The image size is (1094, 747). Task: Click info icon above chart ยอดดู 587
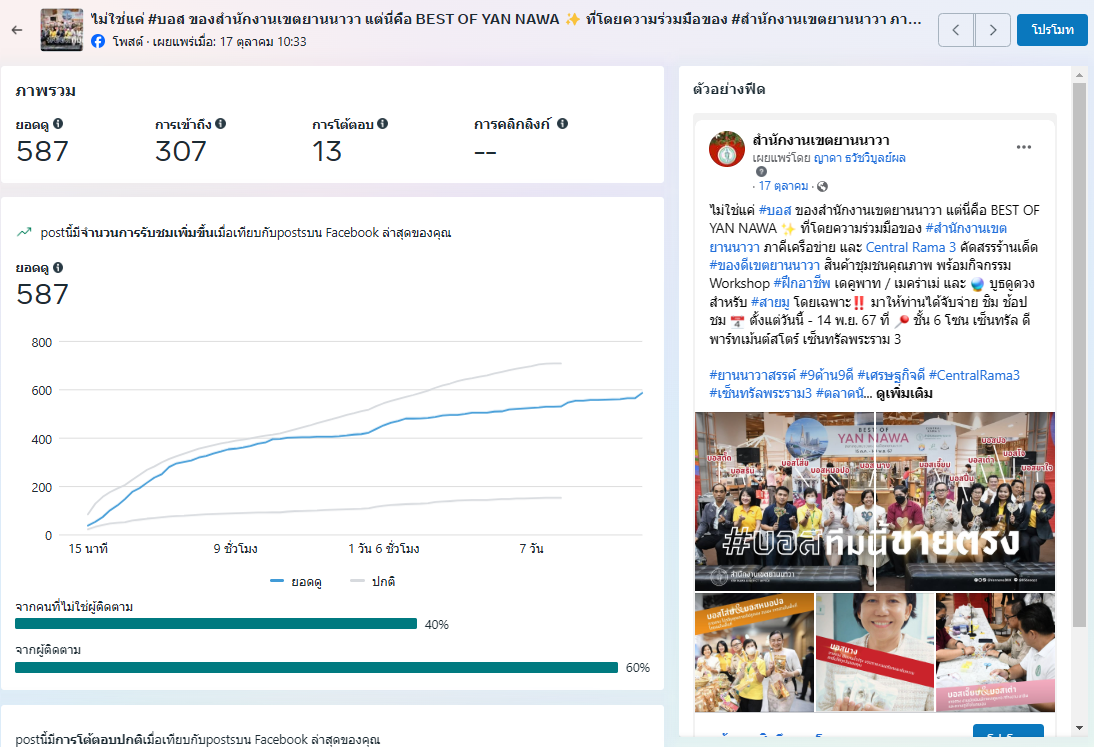point(58,268)
